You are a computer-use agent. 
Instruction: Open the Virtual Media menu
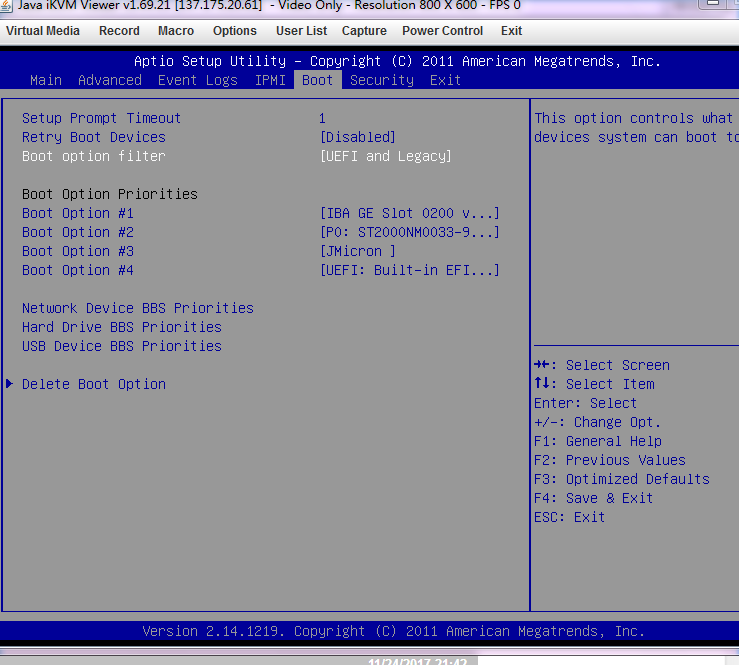coord(43,31)
